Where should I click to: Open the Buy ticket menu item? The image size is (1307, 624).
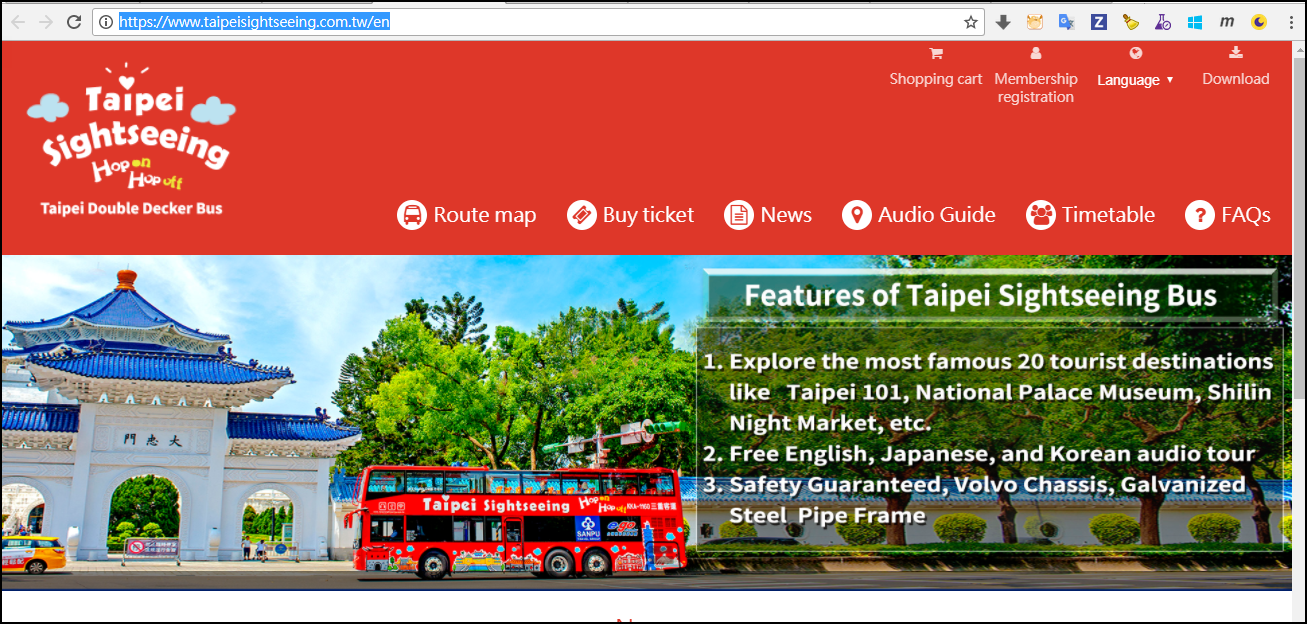pos(630,215)
